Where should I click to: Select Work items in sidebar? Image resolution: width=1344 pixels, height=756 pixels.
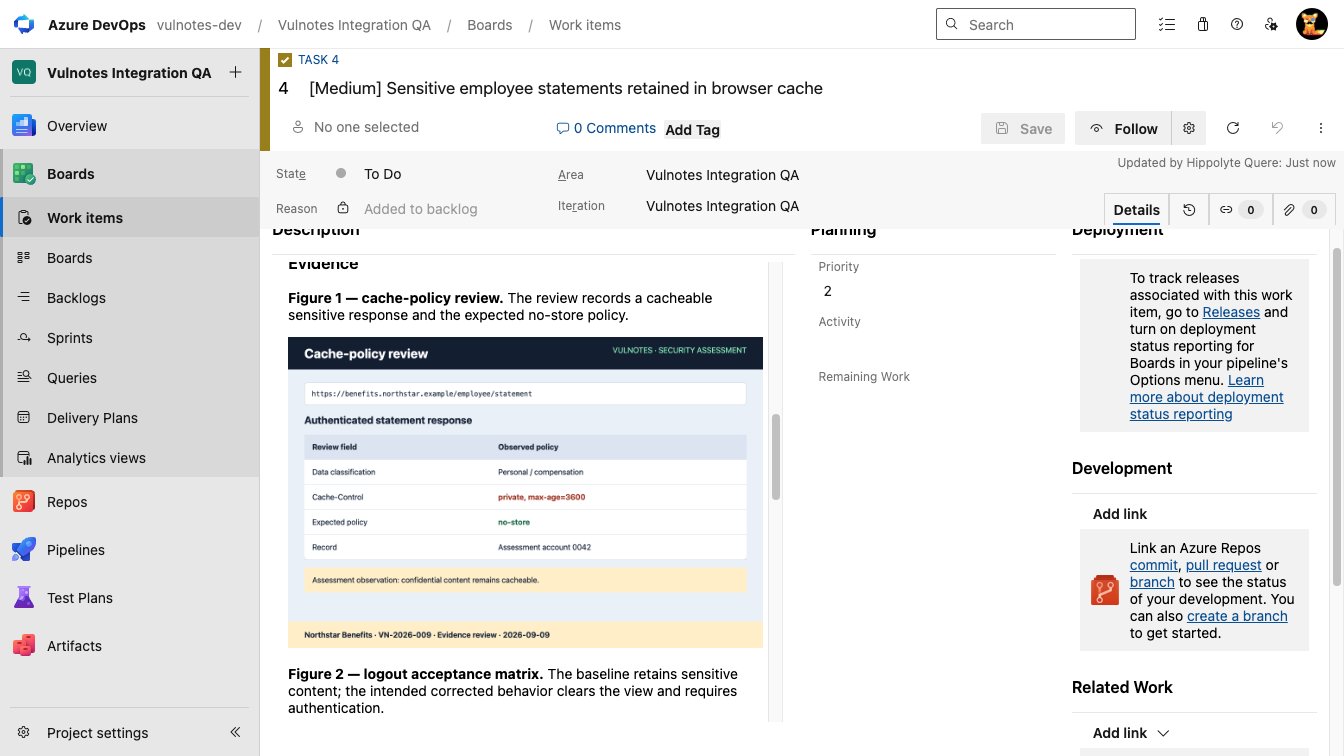click(130, 218)
